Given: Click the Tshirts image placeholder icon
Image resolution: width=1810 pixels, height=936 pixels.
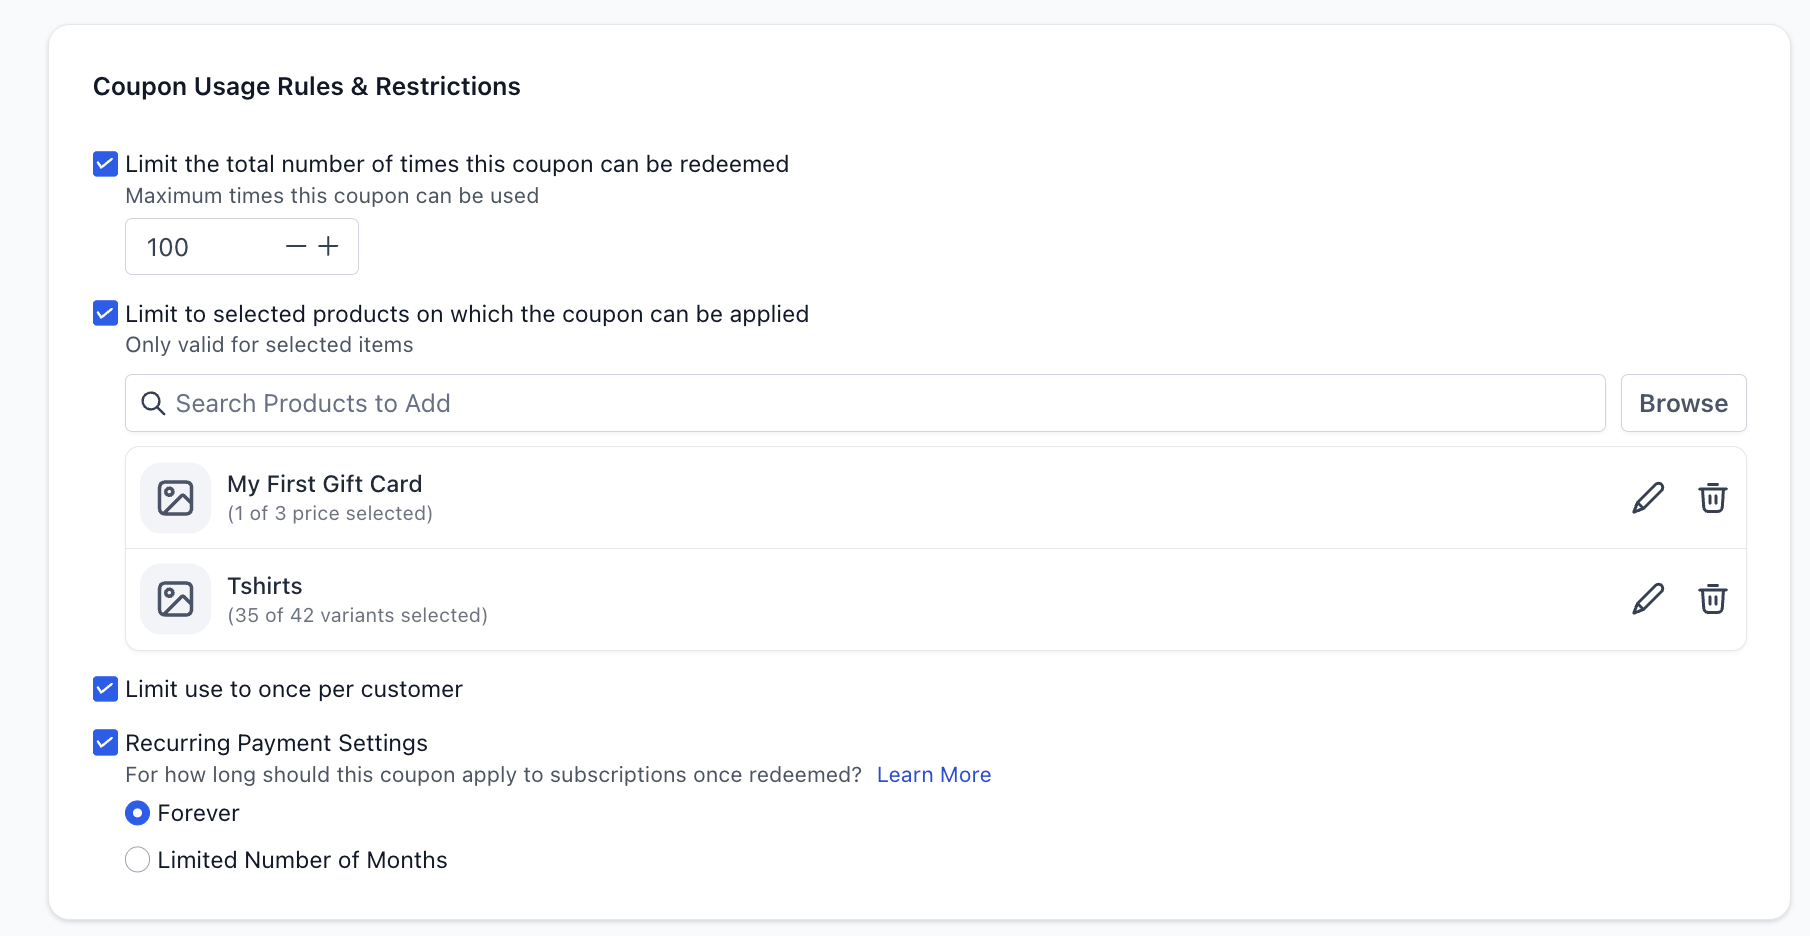Looking at the screenshot, I should [x=176, y=599].
